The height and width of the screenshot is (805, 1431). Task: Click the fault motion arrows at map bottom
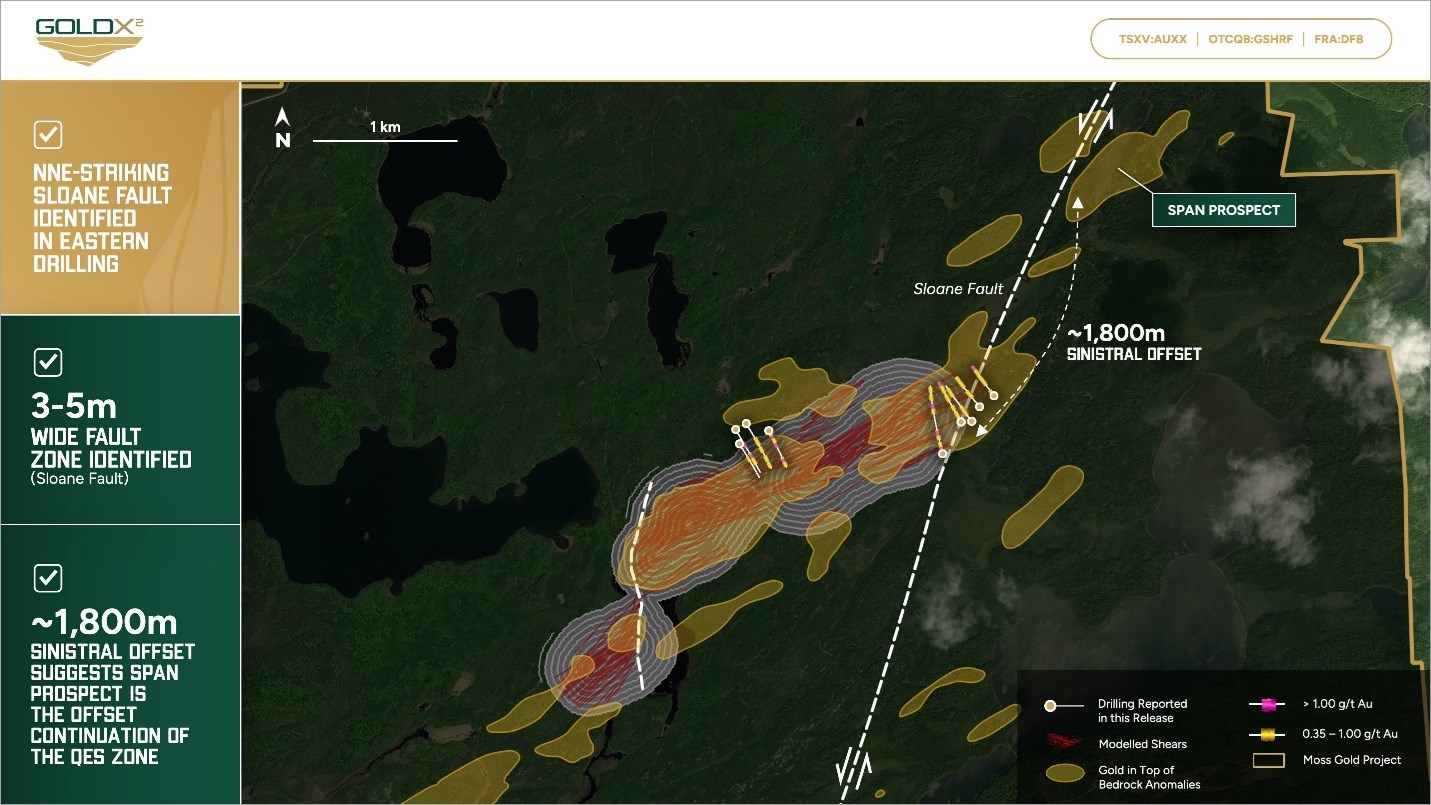coord(854,766)
